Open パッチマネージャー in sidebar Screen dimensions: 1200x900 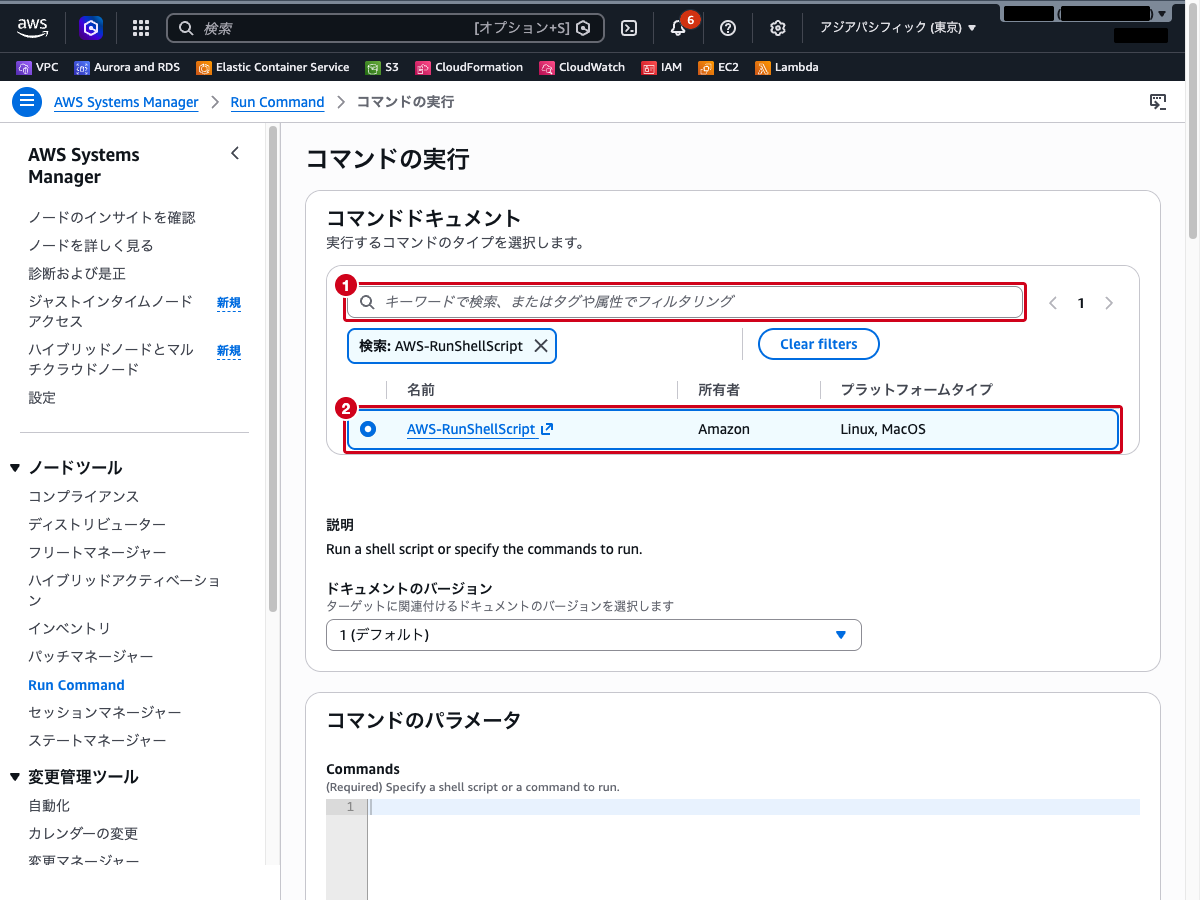pos(91,656)
